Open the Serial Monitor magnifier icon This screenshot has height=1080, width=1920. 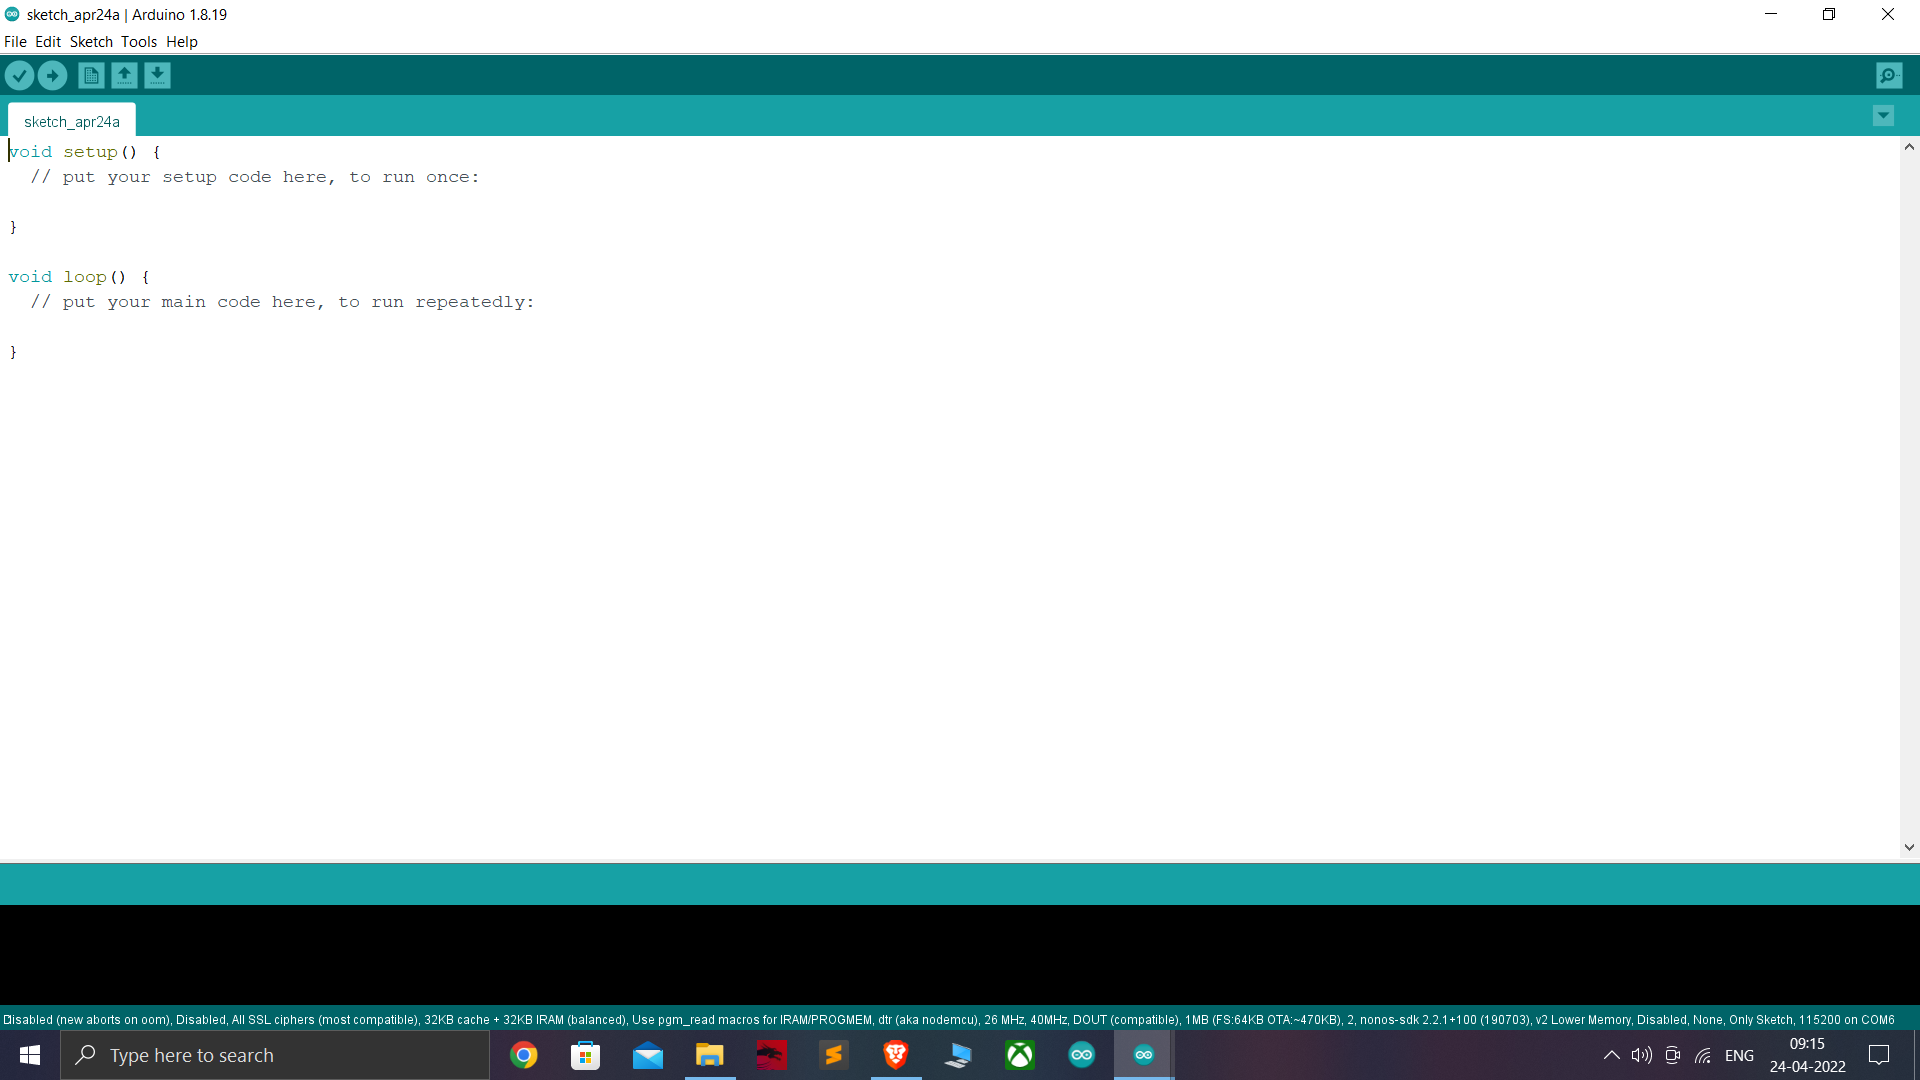coord(1889,75)
